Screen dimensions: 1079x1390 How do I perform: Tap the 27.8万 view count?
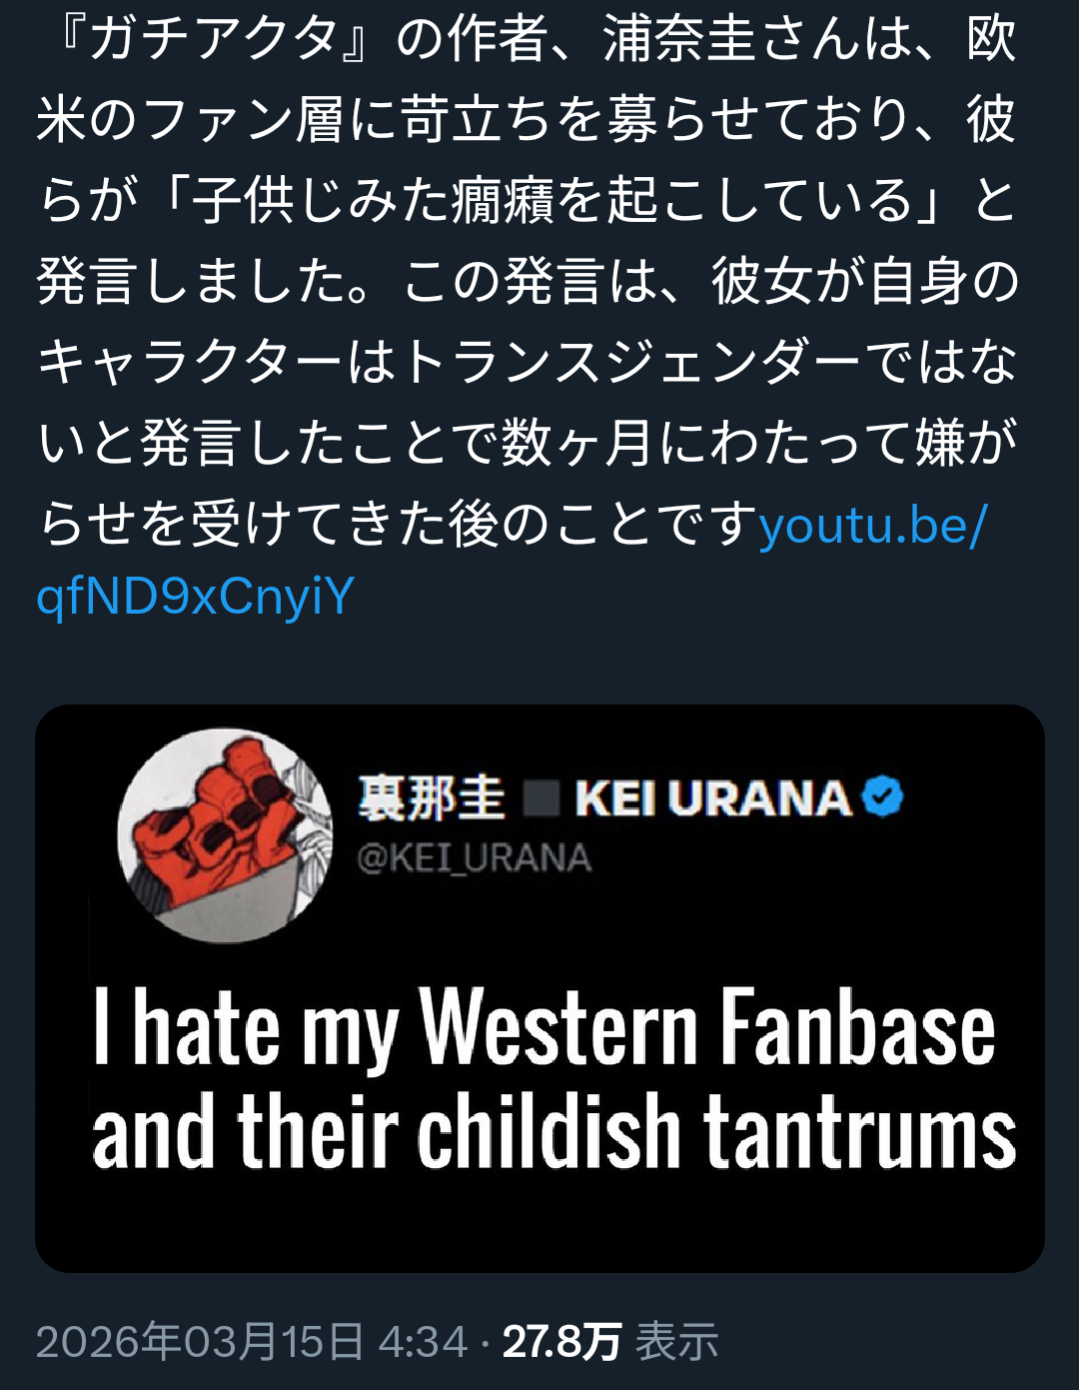pos(561,1341)
